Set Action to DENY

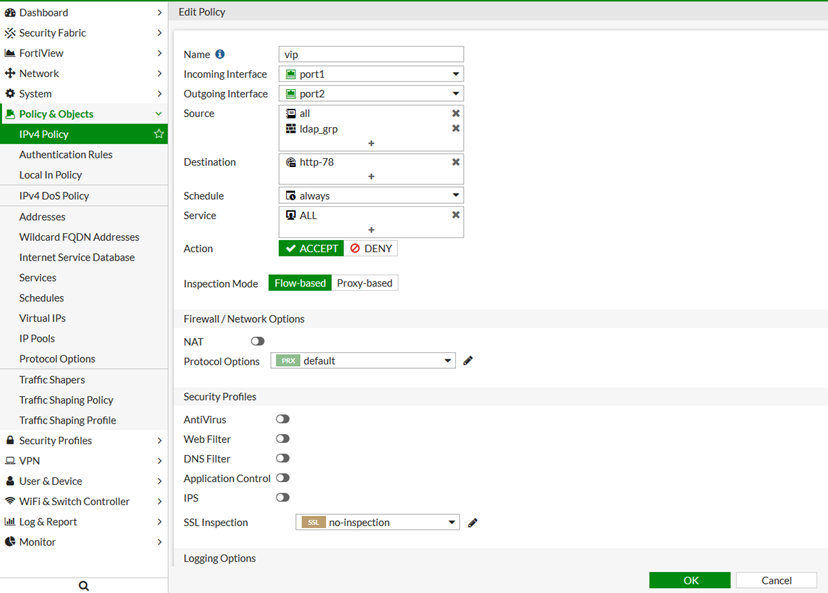point(371,249)
